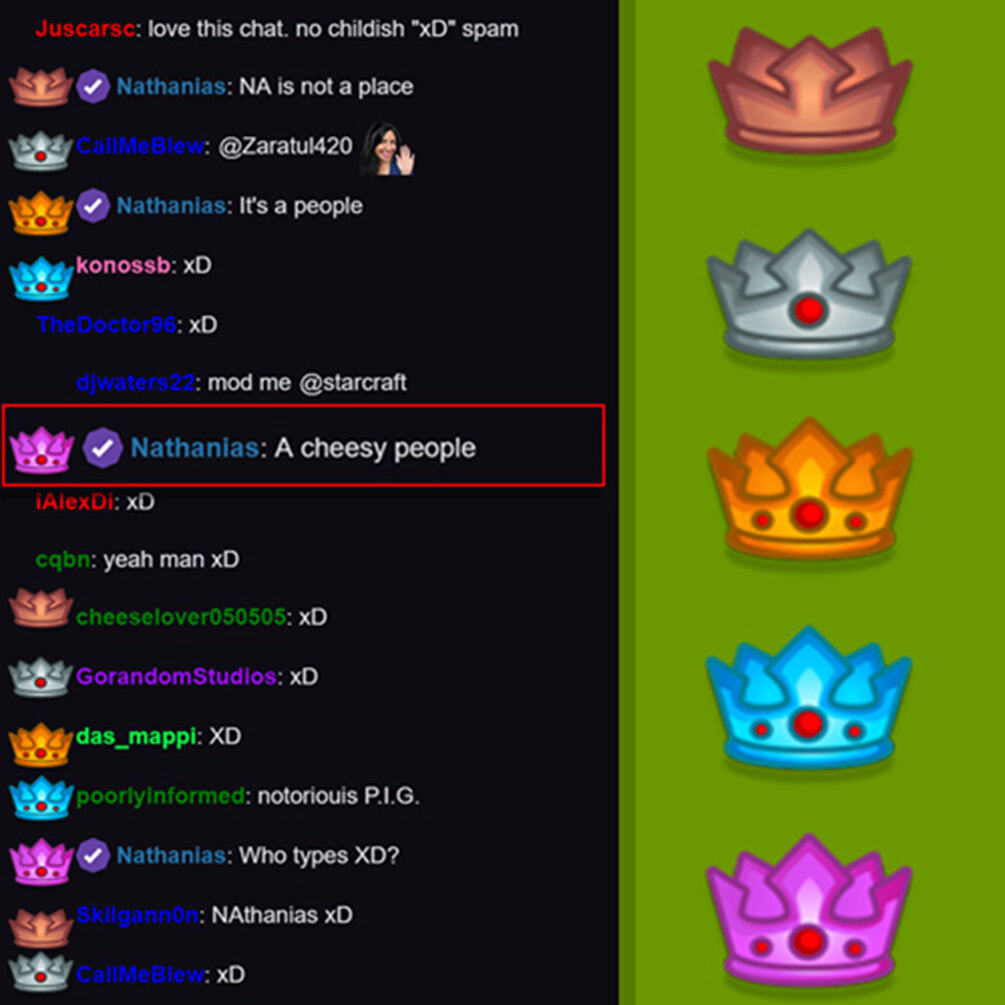The width and height of the screenshot is (1005, 1005).
Task: Click poorlyinformed username
Action: tap(160, 796)
